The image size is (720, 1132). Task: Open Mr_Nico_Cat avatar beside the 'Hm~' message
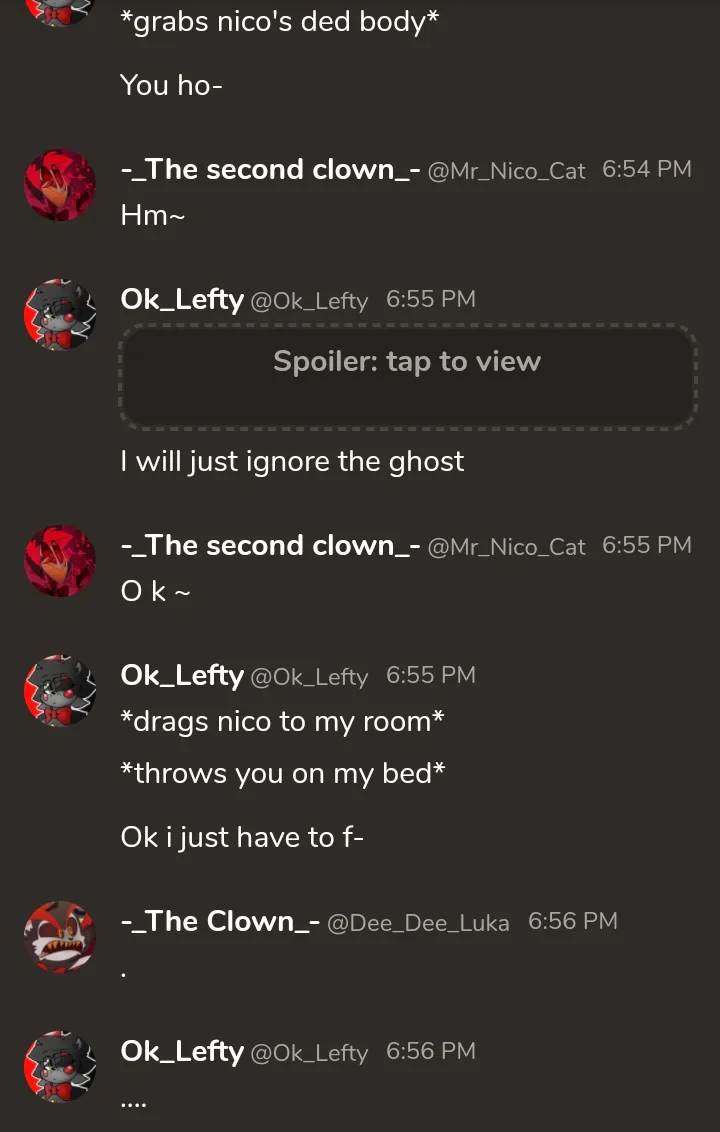(60, 185)
